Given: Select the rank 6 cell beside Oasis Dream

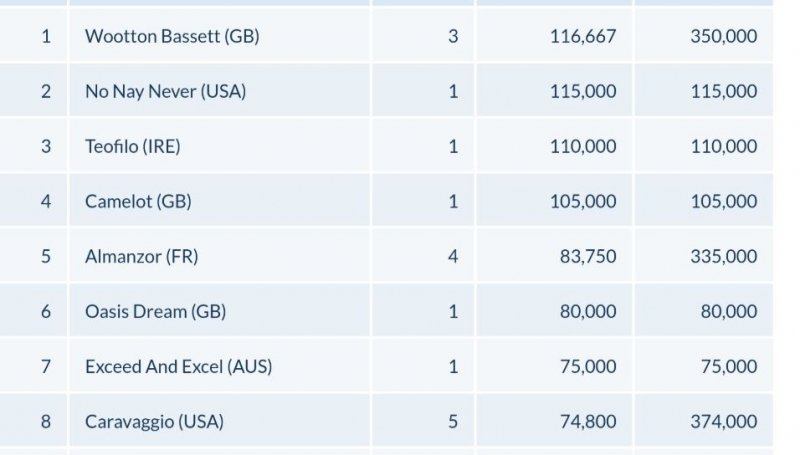Looking at the screenshot, I should coord(46,312).
